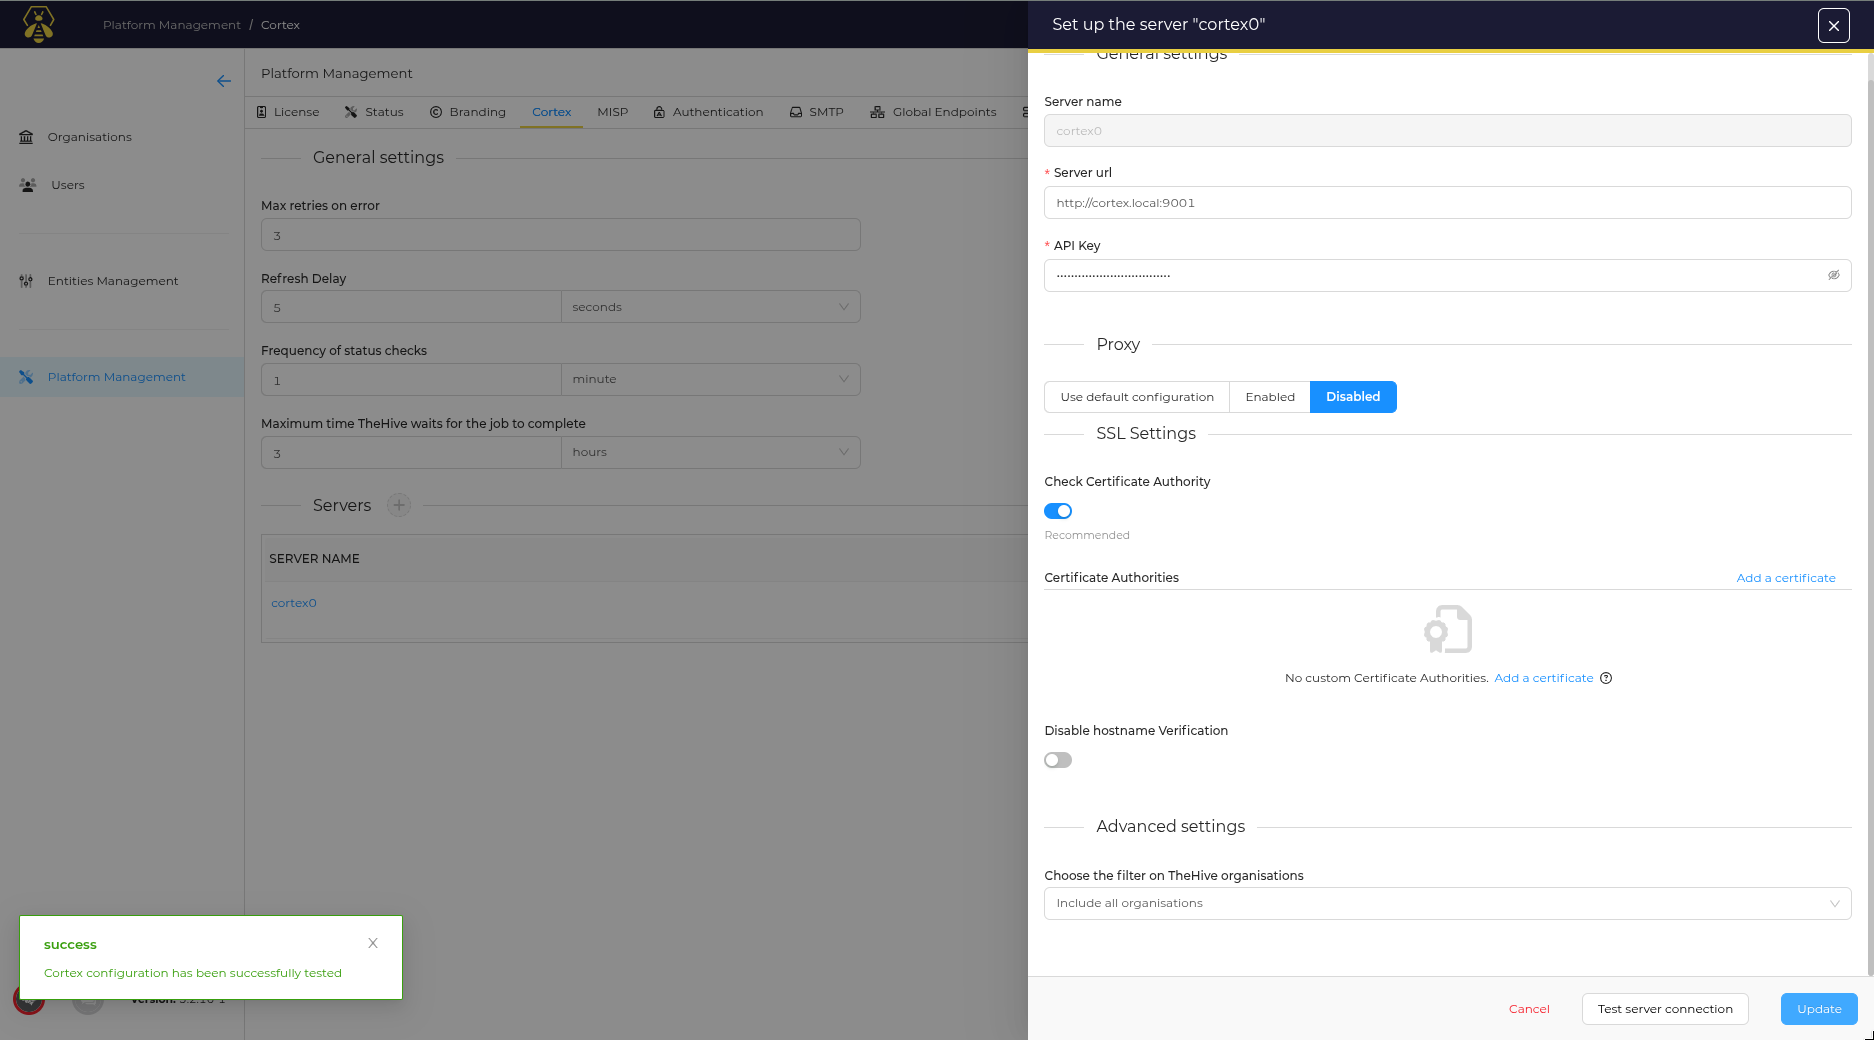Click Test server connection button

[1665, 1009]
